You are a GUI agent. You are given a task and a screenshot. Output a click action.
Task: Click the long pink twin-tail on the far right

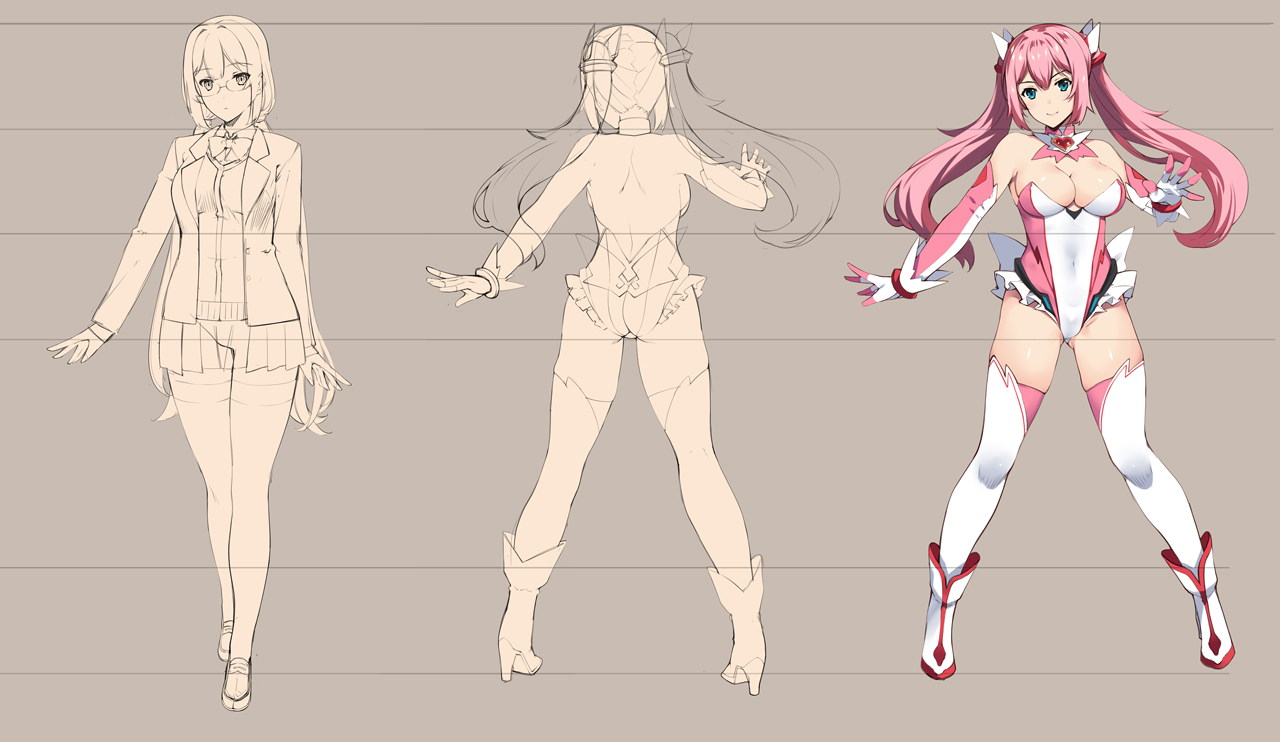(x=1215, y=200)
